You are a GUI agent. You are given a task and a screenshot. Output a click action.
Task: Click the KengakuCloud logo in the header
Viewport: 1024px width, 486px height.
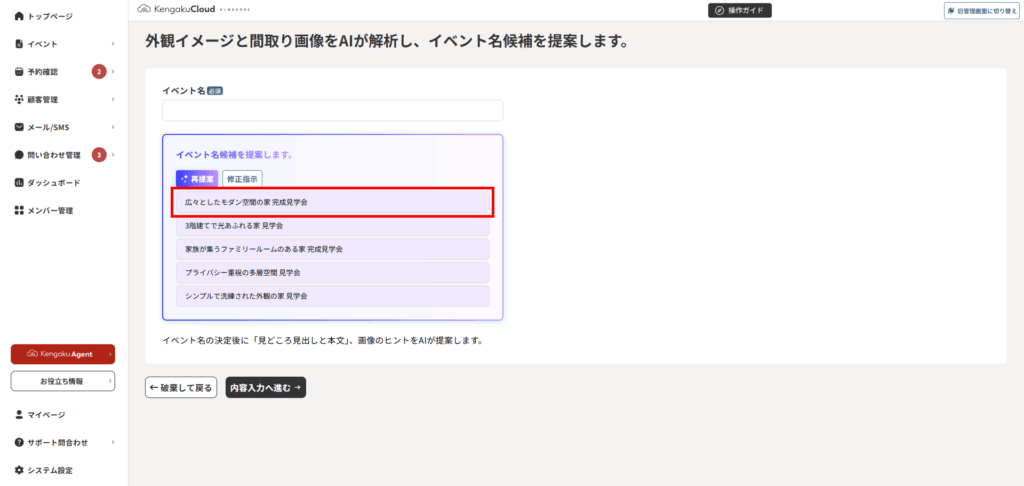click(193, 10)
